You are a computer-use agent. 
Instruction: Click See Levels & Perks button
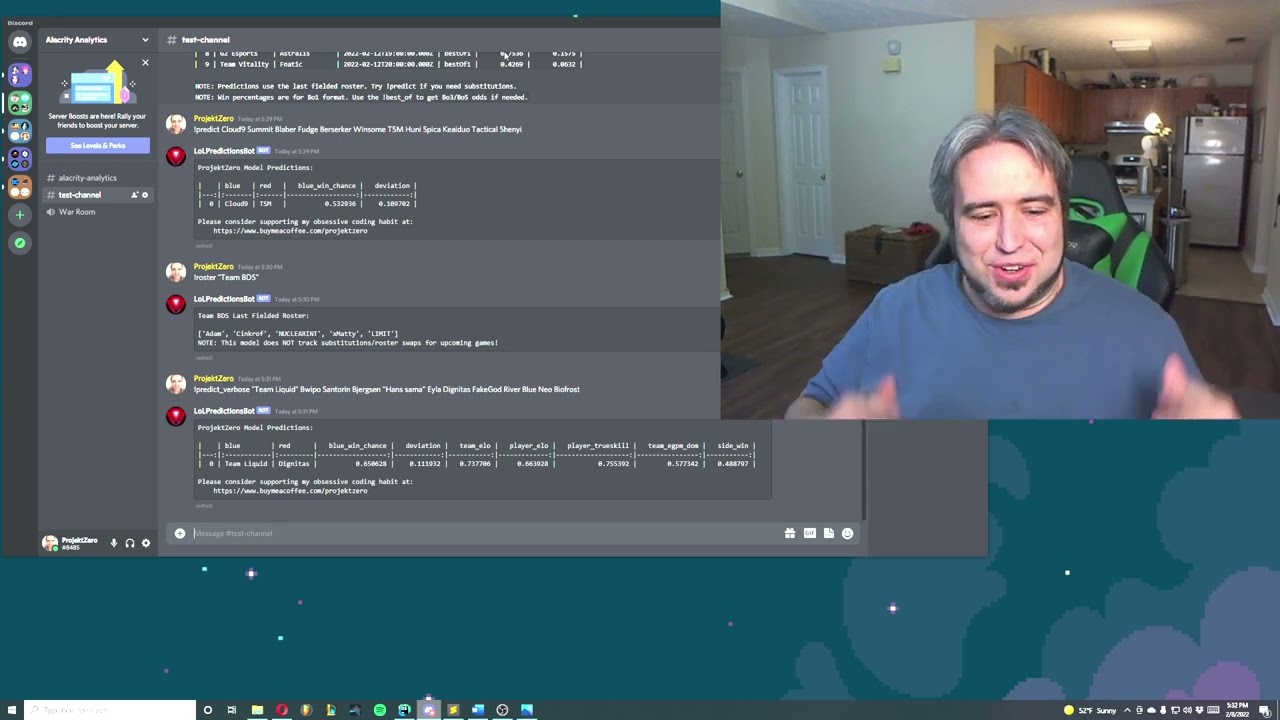coord(97,146)
